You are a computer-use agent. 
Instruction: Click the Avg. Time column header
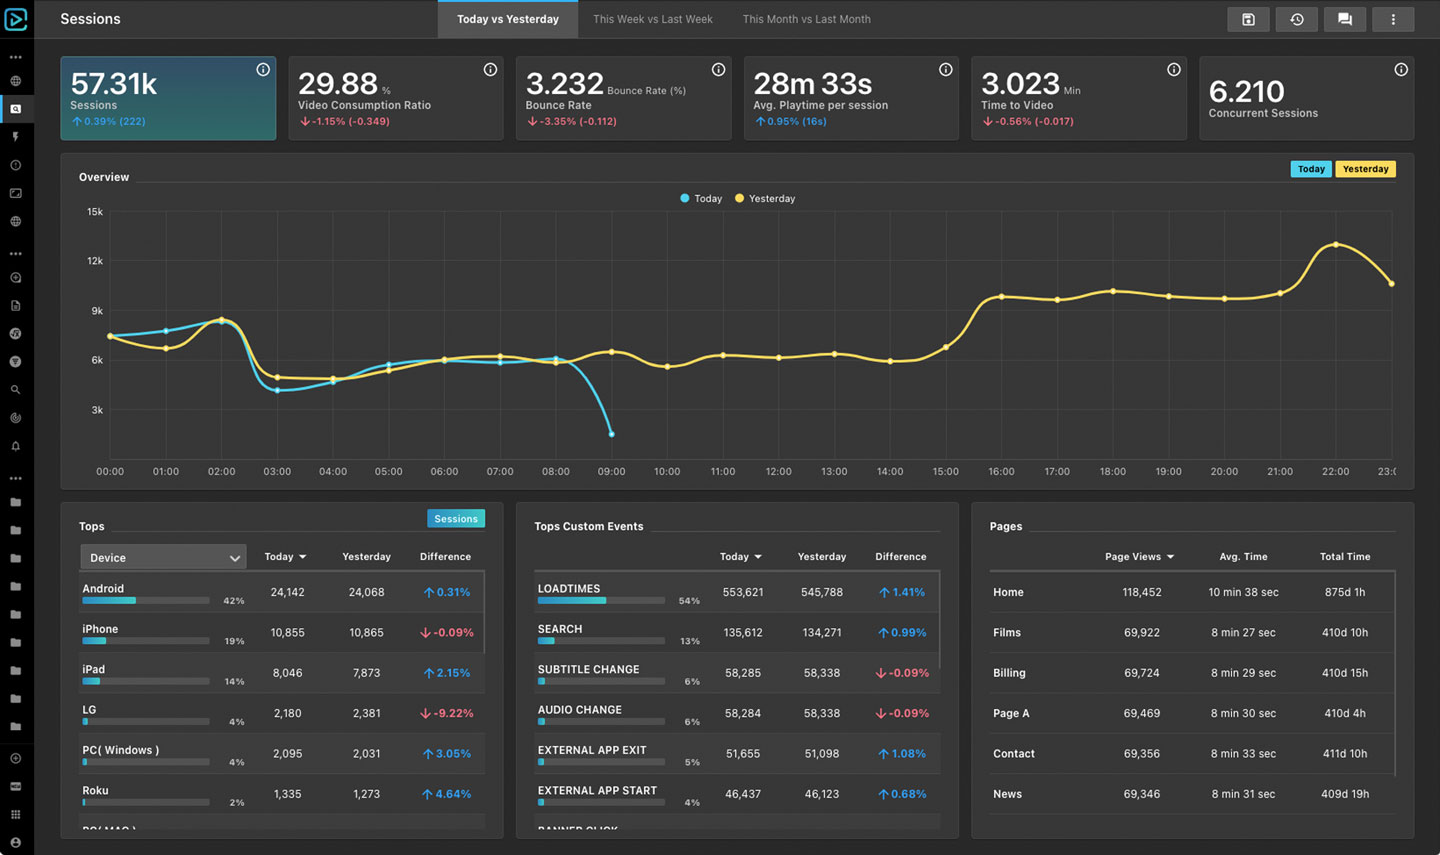coord(1243,557)
